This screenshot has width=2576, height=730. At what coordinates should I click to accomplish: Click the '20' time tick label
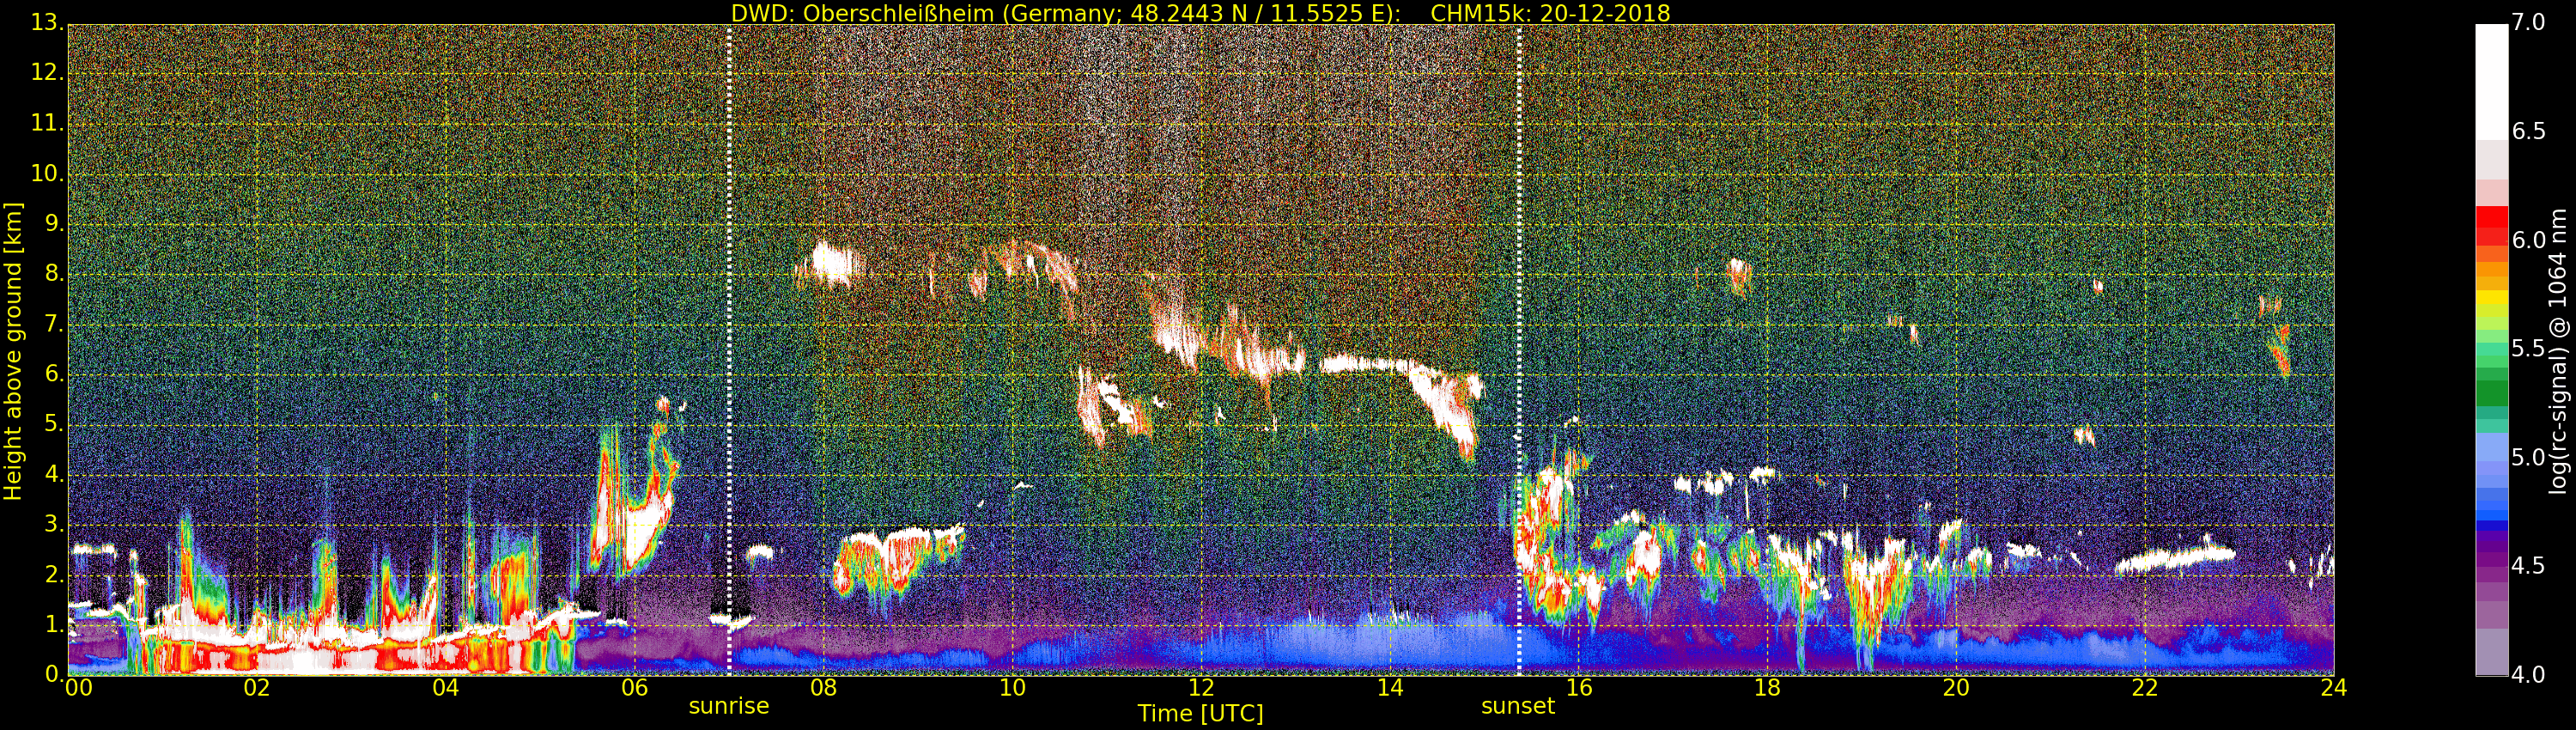(x=1956, y=688)
